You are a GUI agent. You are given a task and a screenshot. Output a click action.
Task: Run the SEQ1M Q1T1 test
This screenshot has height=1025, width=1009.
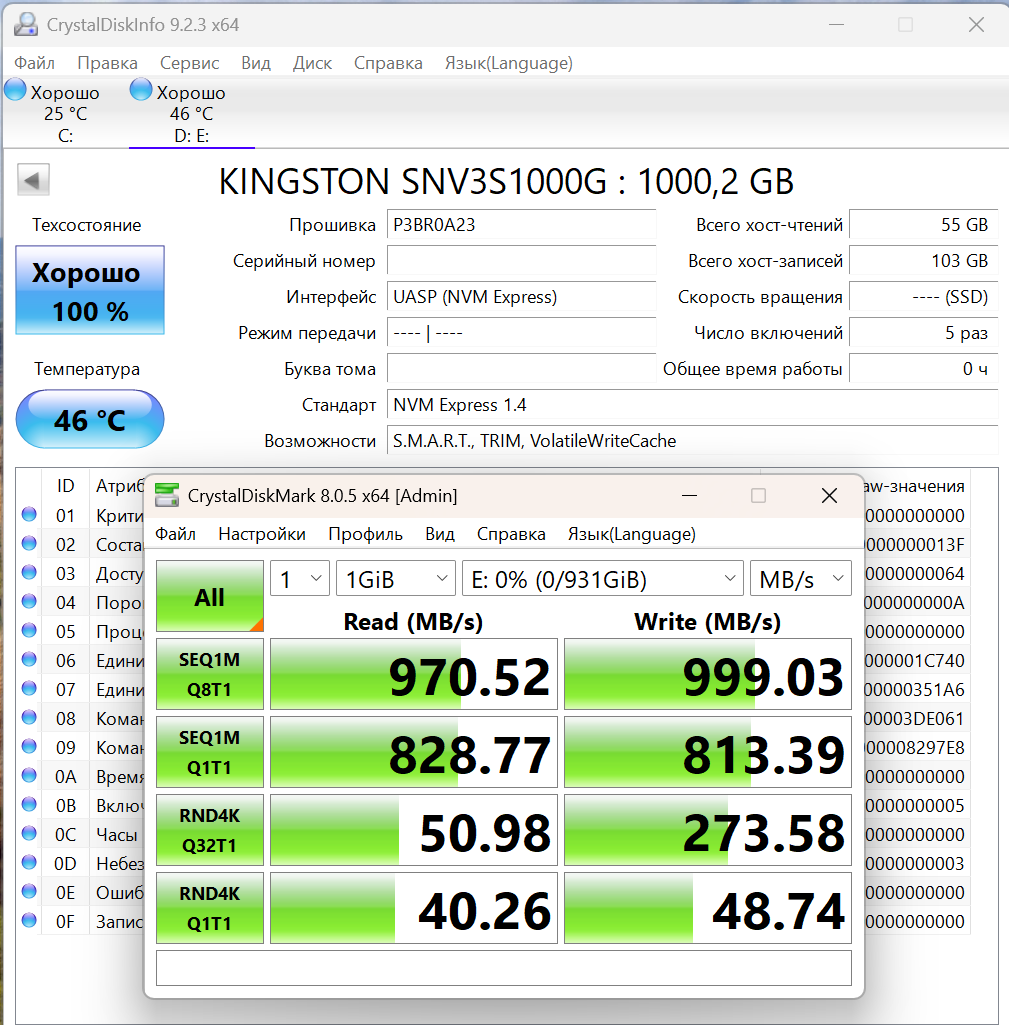tap(210, 752)
